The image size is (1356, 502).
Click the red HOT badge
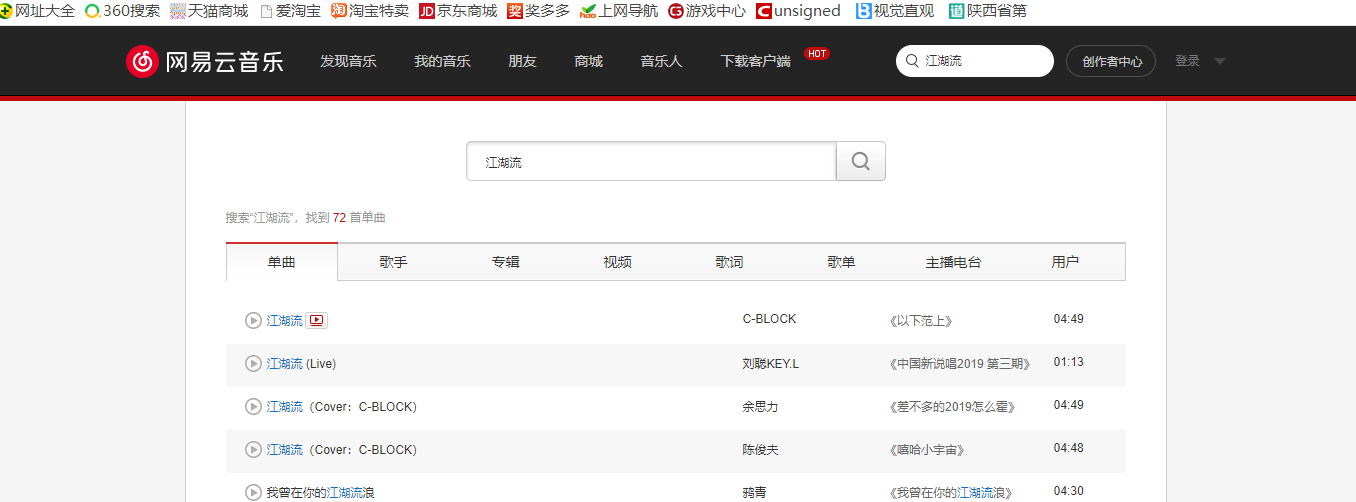click(817, 53)
